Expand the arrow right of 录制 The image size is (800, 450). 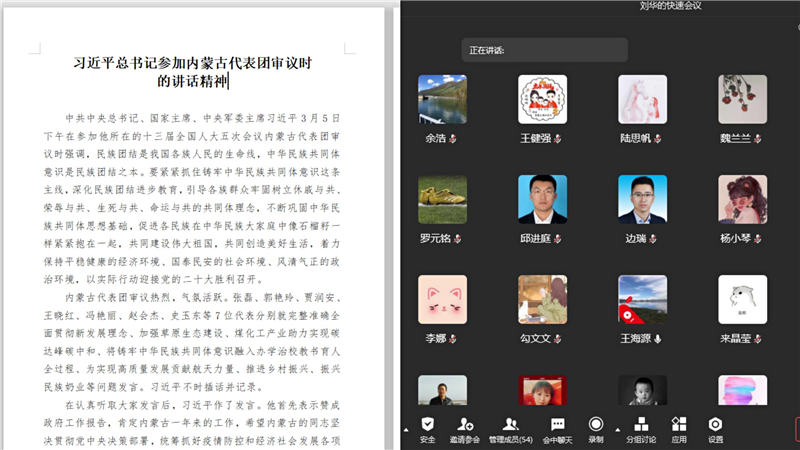(x=618, y=430)
